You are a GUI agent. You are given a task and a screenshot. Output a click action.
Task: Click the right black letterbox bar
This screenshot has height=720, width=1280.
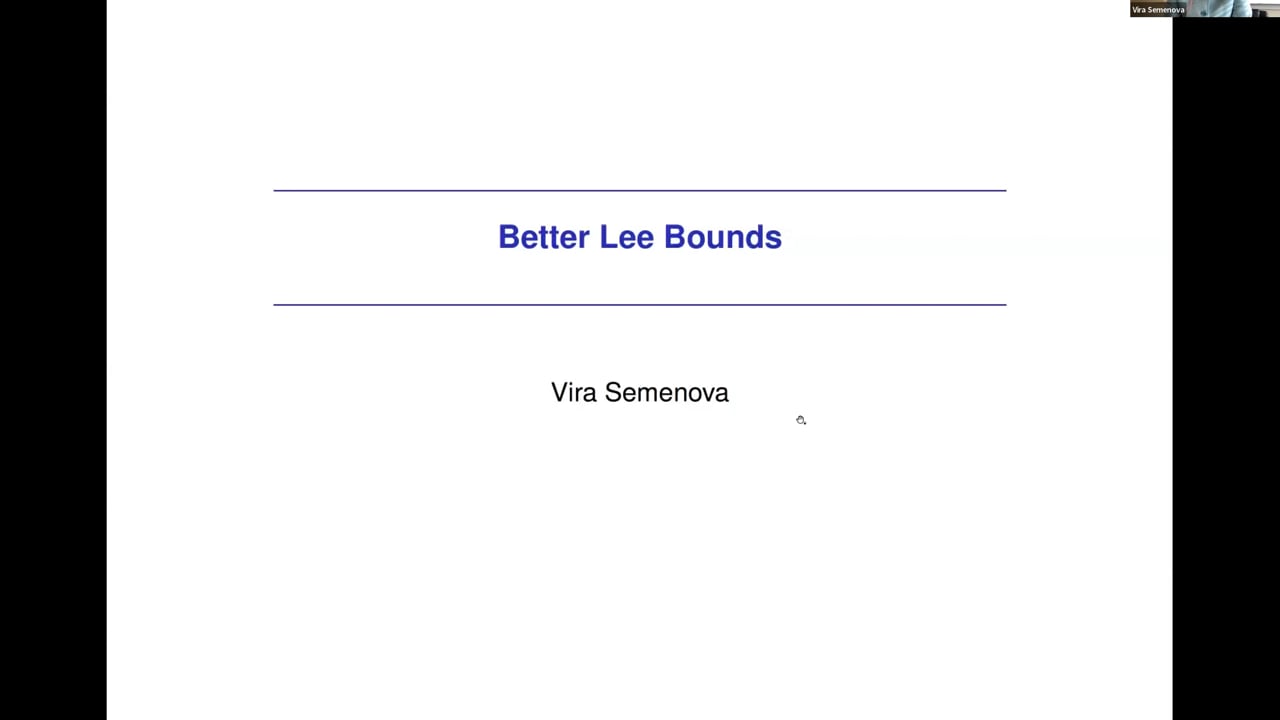[x=1226, y=360]
